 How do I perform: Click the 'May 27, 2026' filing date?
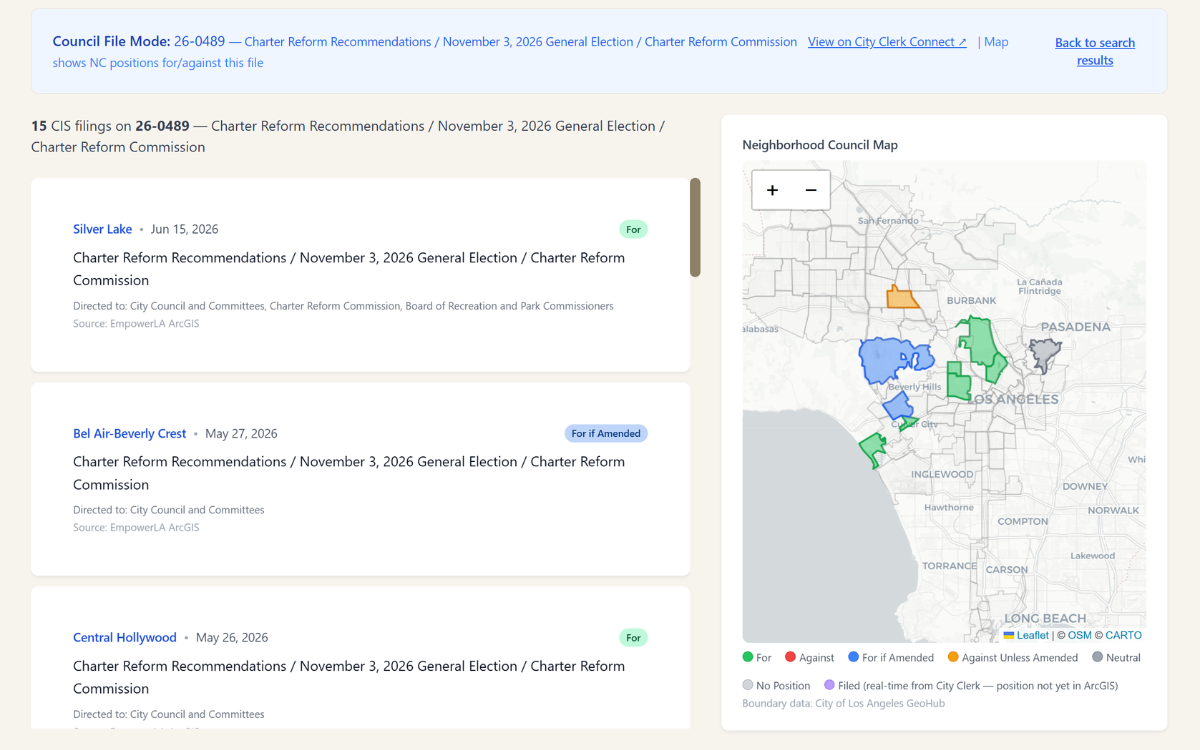tap(241, 434)
